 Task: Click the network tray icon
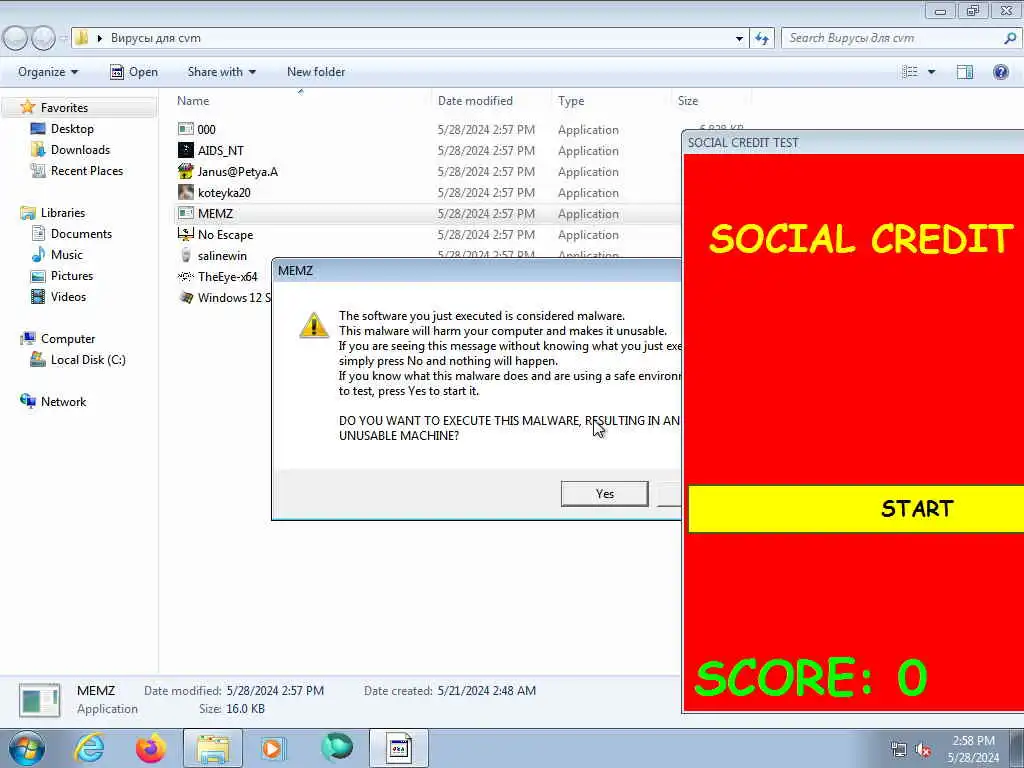[x=899, y=749]
